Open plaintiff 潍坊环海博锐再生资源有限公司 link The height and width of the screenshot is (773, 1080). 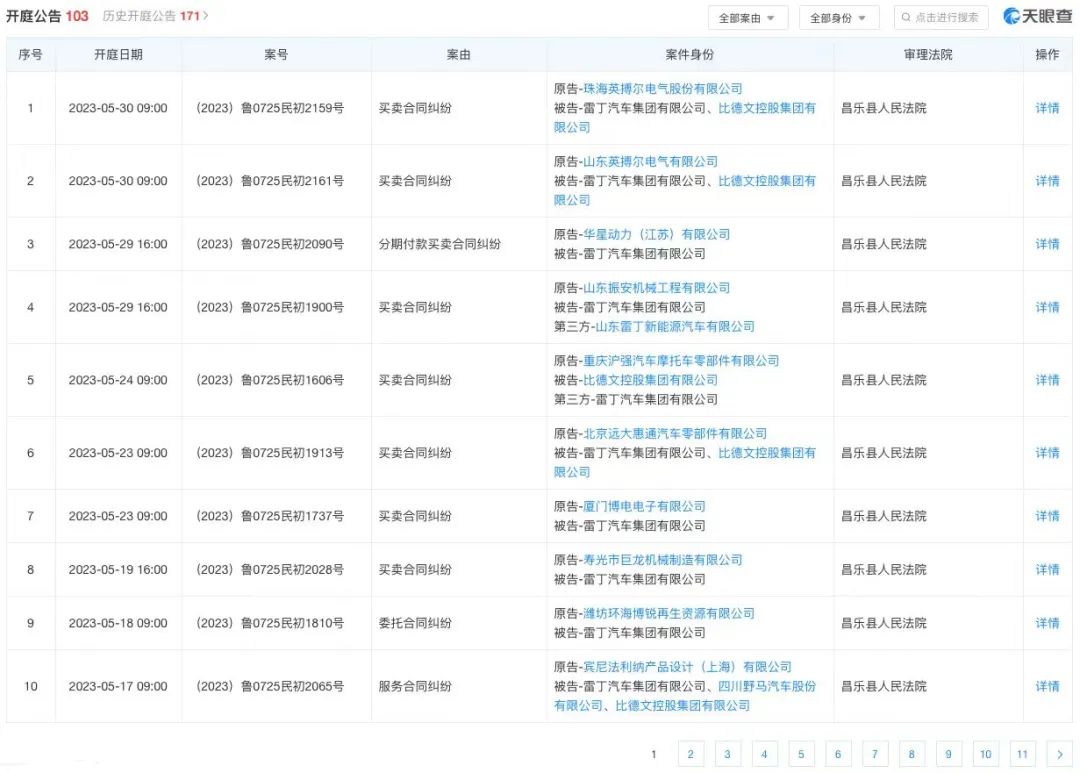669,613
